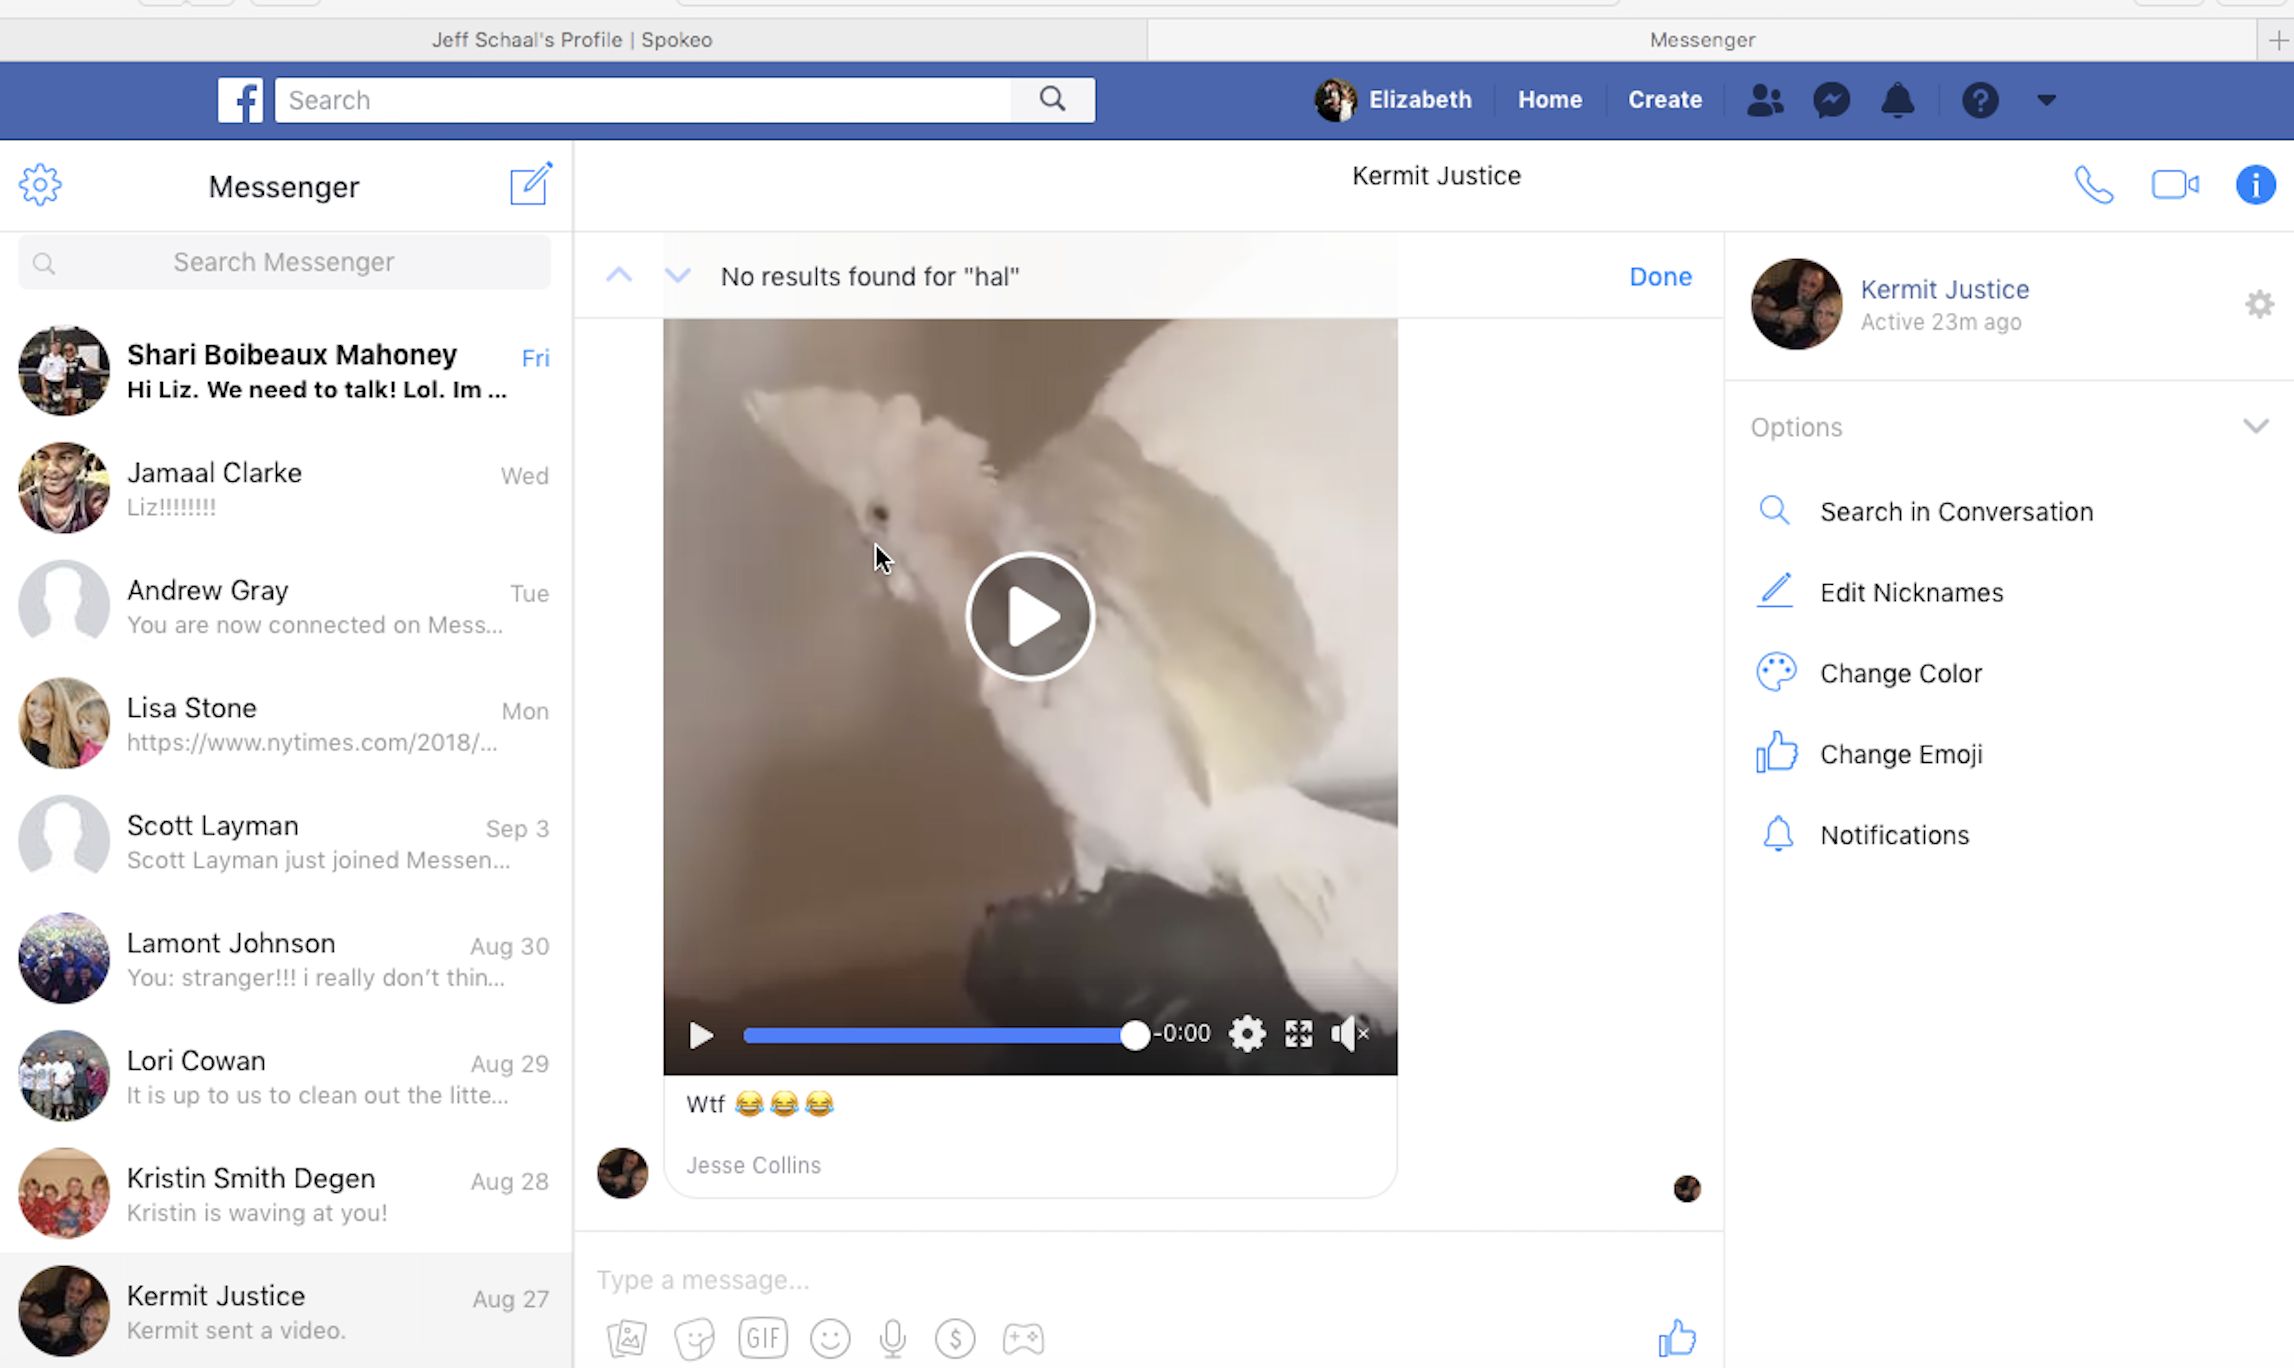Open Shari Boibeaux Mahoney conversation
The width and height of the screenshot is (2294, 1368).
(x=286, y=371)
